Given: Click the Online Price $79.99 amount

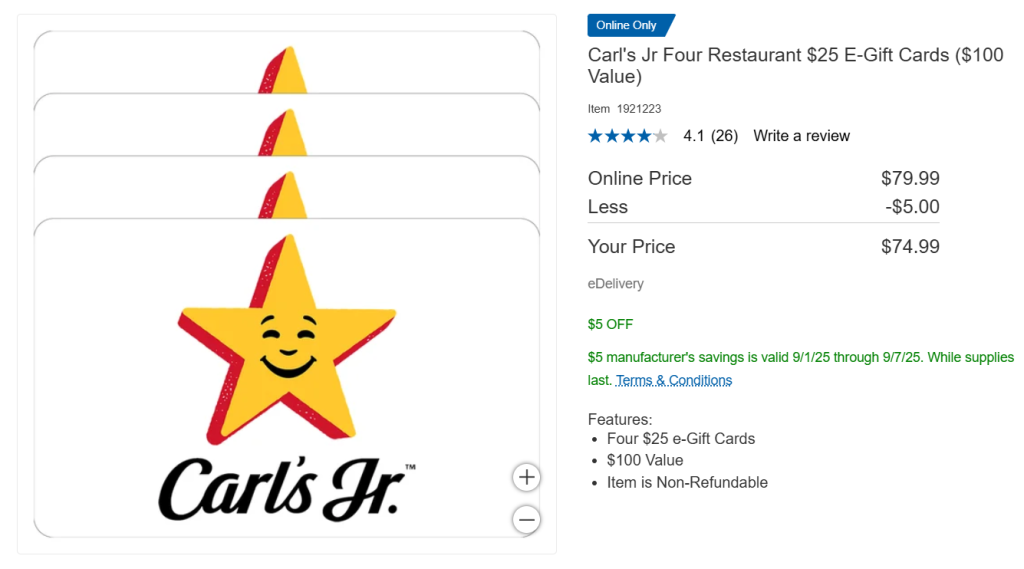Looking at the screenshot, I should (x=910, y=178).
